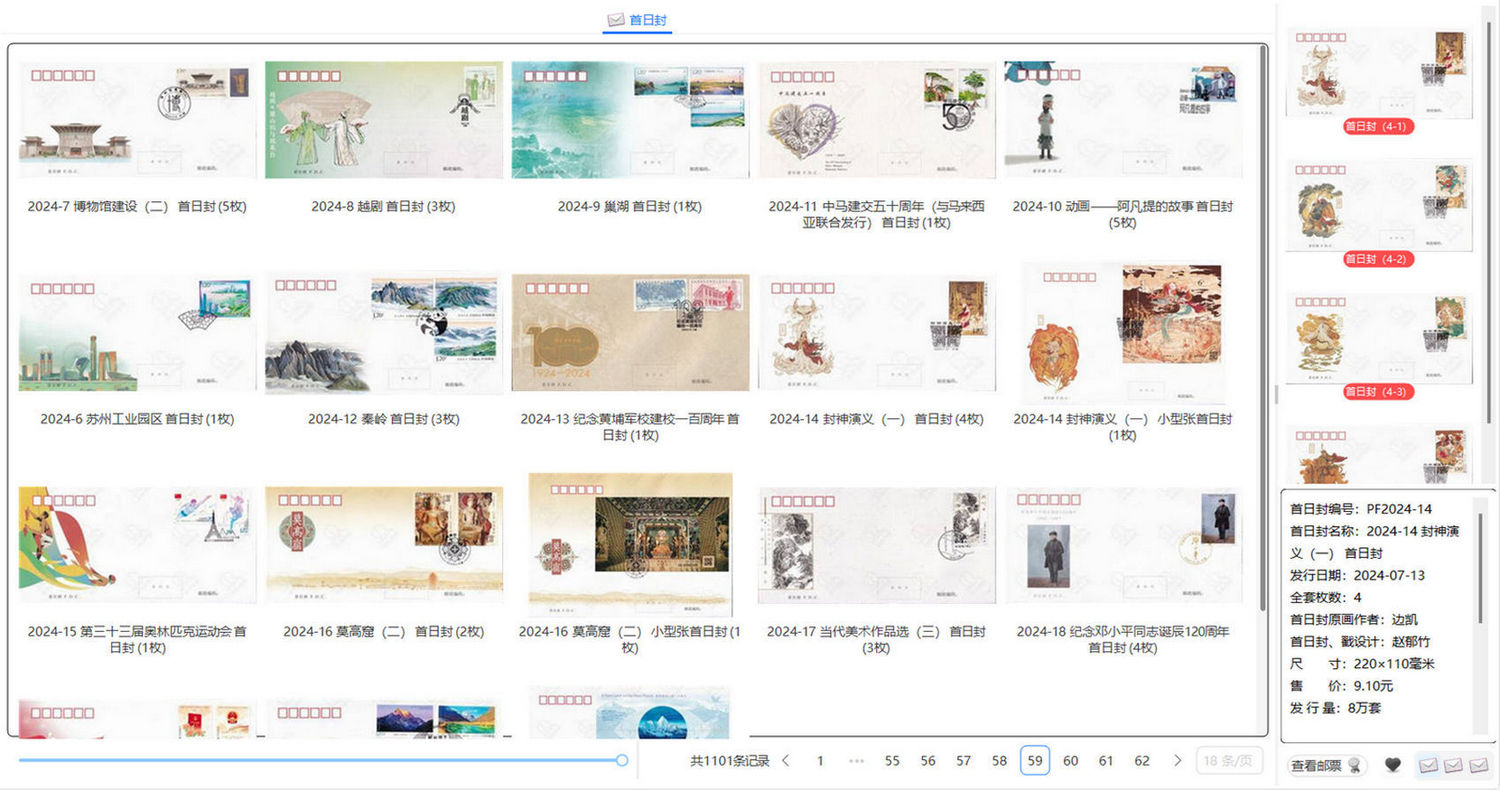Screen dimensions: 1500x790
Task: Switch to the 首日封 tab
Action: 648,20
